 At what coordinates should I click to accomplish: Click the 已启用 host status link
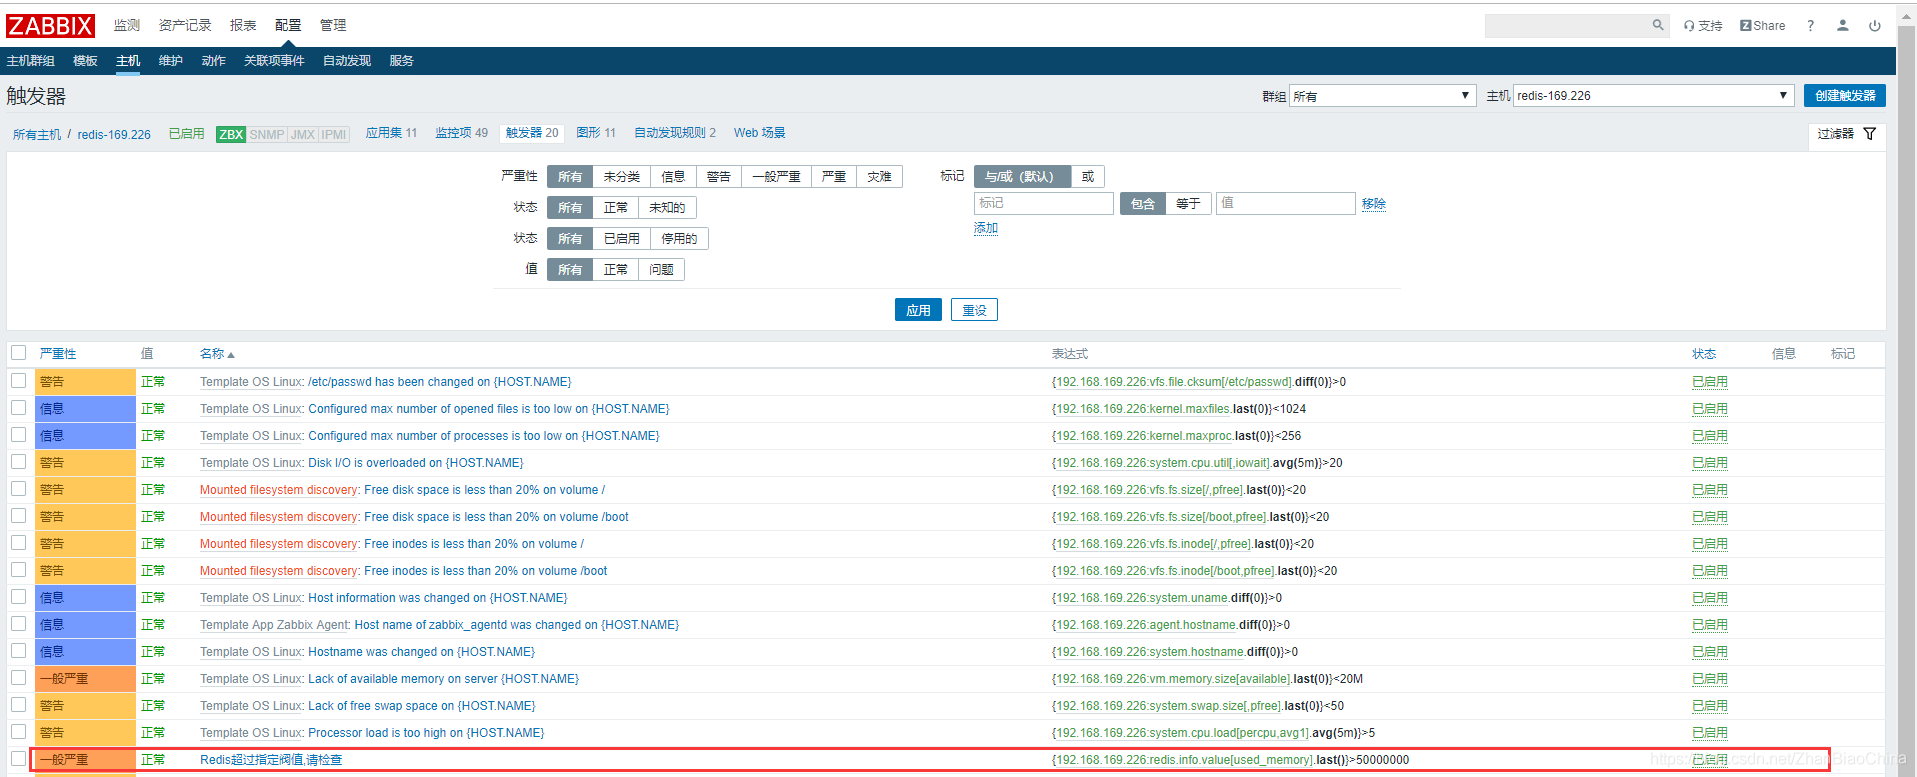pyautogui.click(x=186, y=134)
